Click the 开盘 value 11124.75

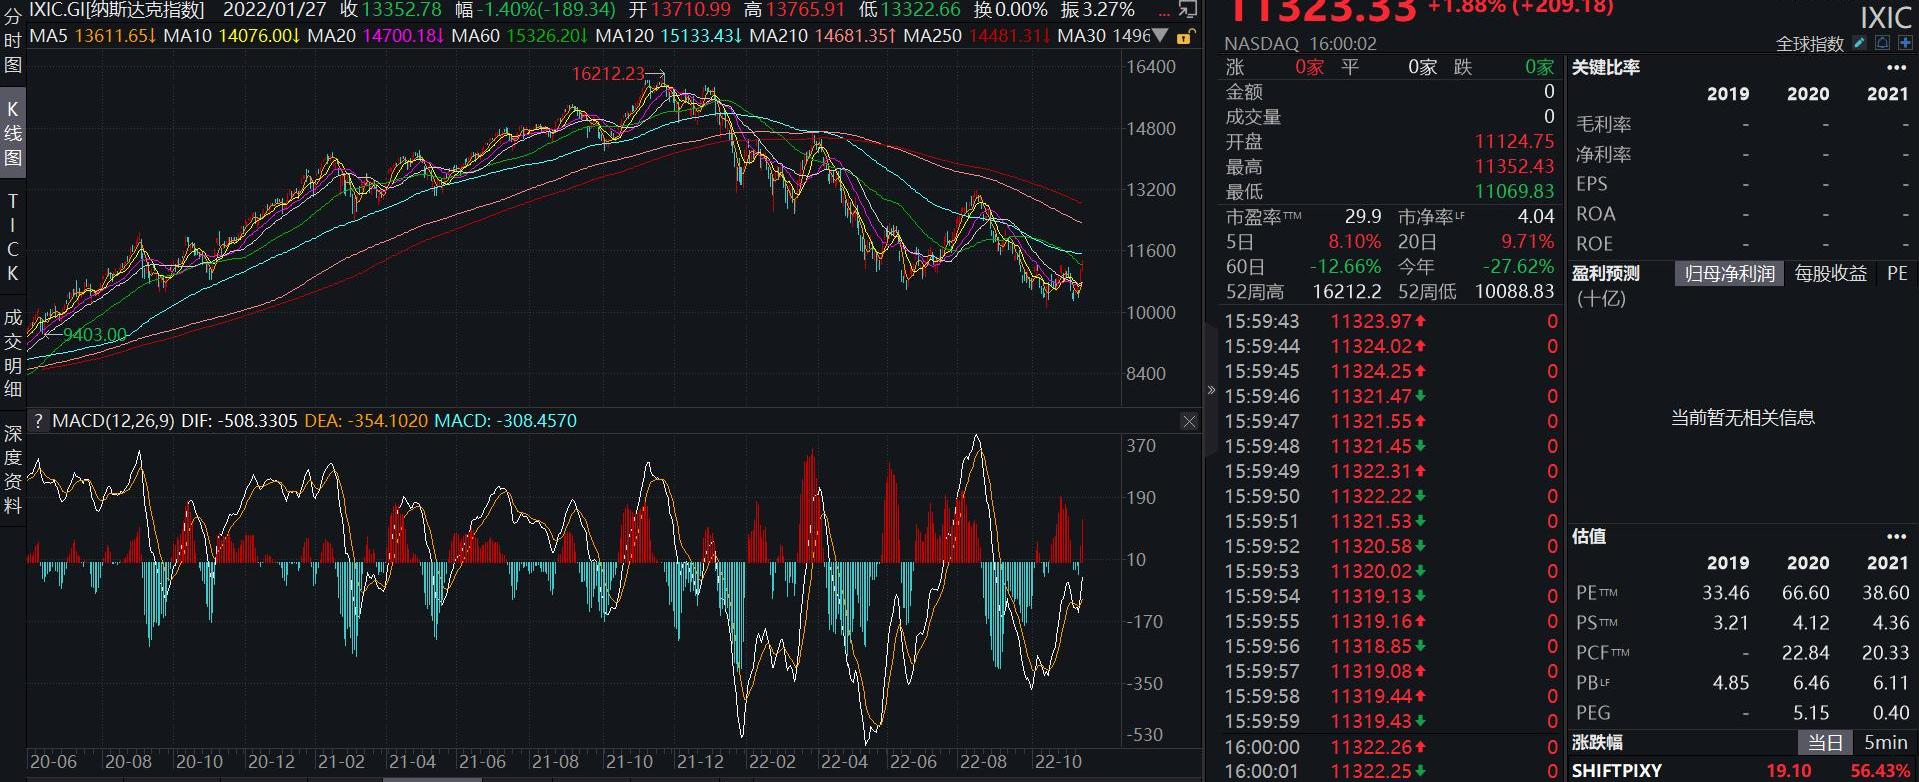(1514, 142)
